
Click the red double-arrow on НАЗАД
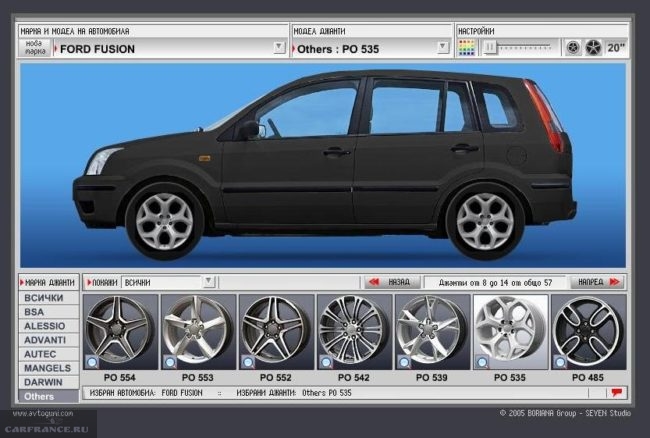374,282
